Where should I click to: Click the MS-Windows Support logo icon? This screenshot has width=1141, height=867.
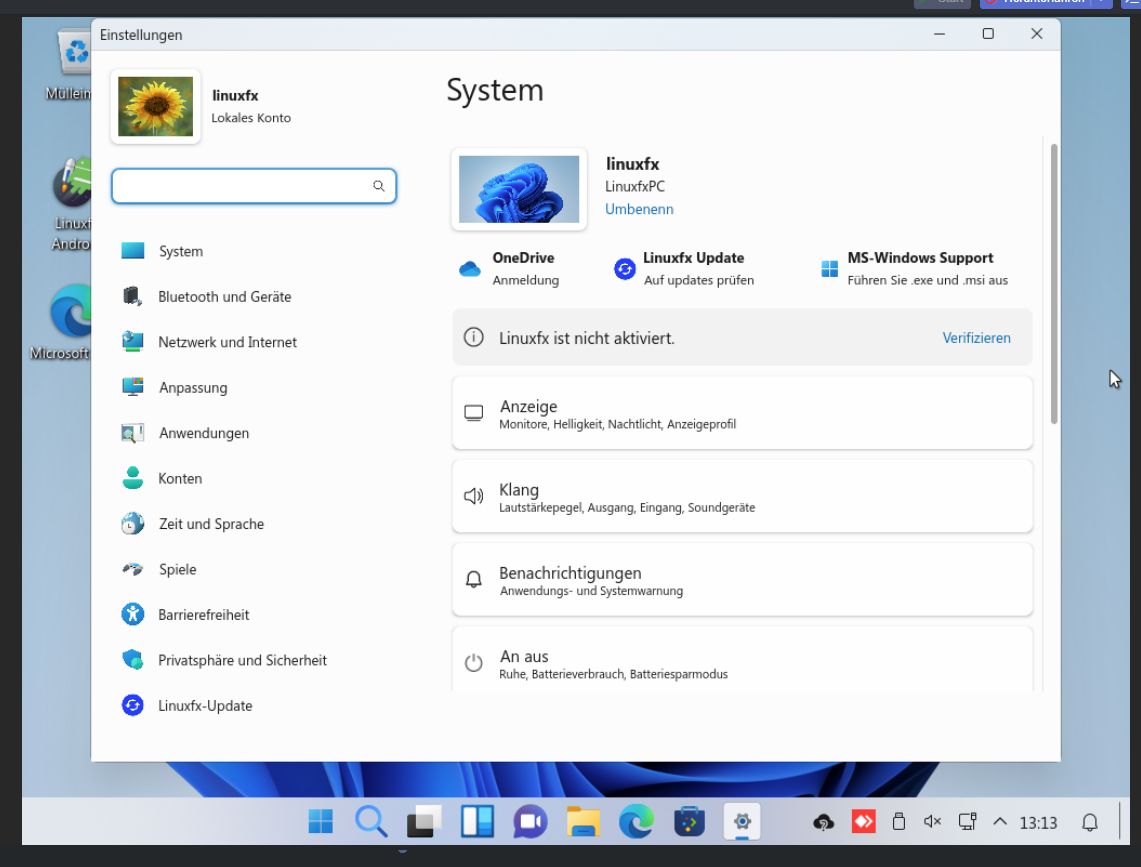pyautogui.click(x=830, y=269)
